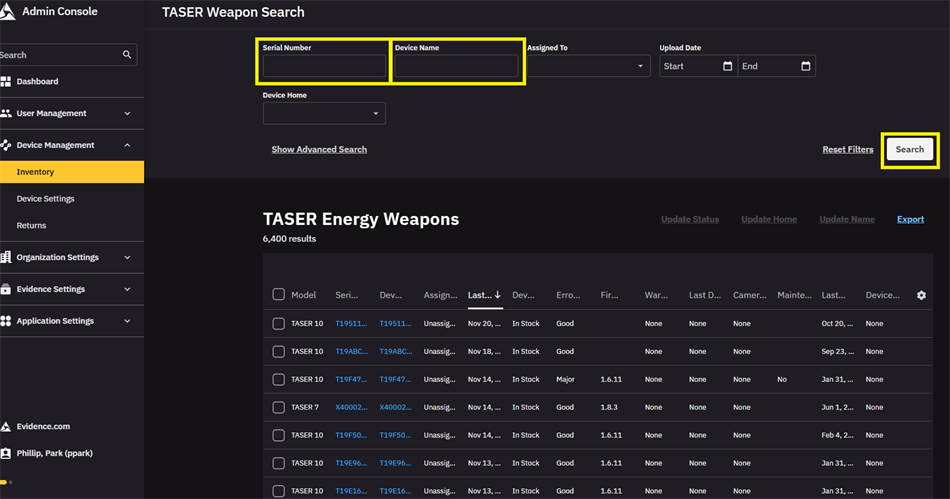Image resolution: width=950 pixels, height=499 pixels.
Task: Go to Returns in the sidebar
Action: (31, 226)
